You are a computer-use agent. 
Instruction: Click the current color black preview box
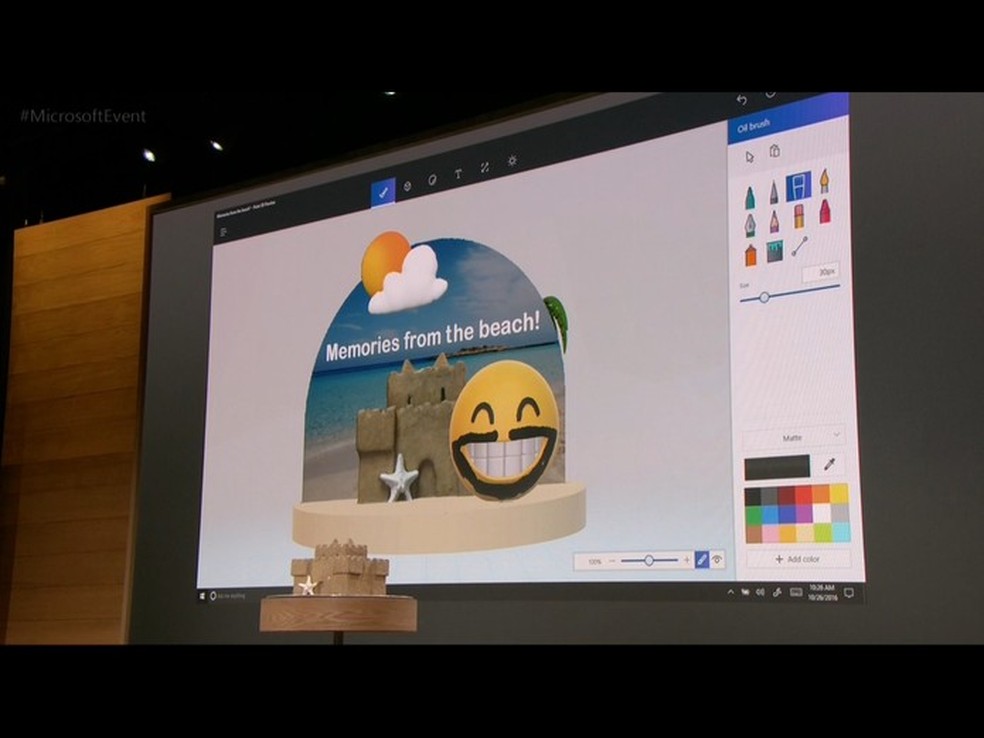(x=777, y=468)
